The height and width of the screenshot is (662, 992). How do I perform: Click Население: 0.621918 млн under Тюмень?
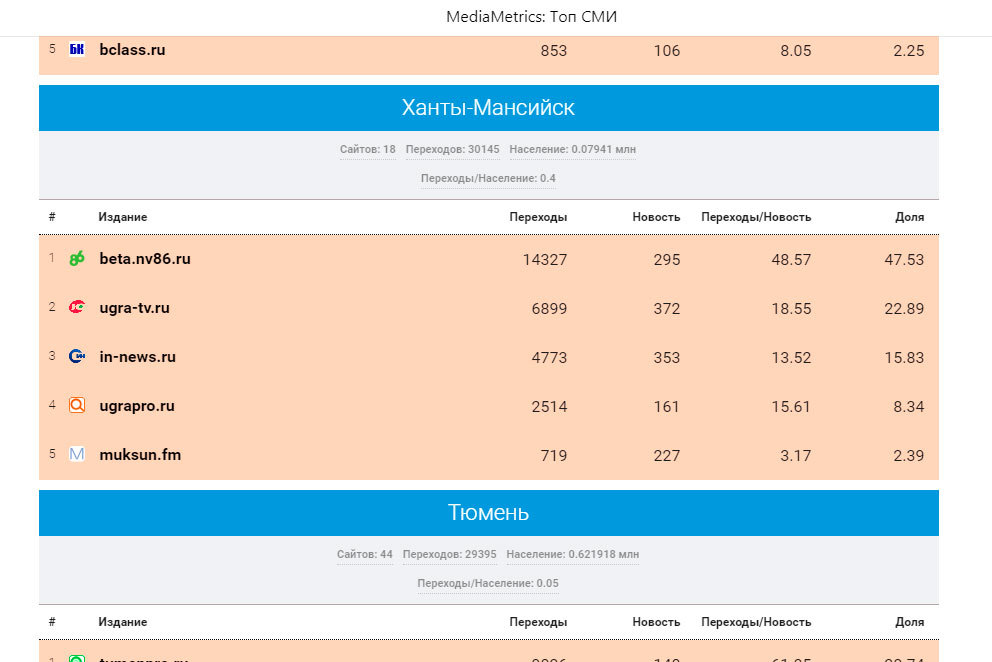click(572, 555)
